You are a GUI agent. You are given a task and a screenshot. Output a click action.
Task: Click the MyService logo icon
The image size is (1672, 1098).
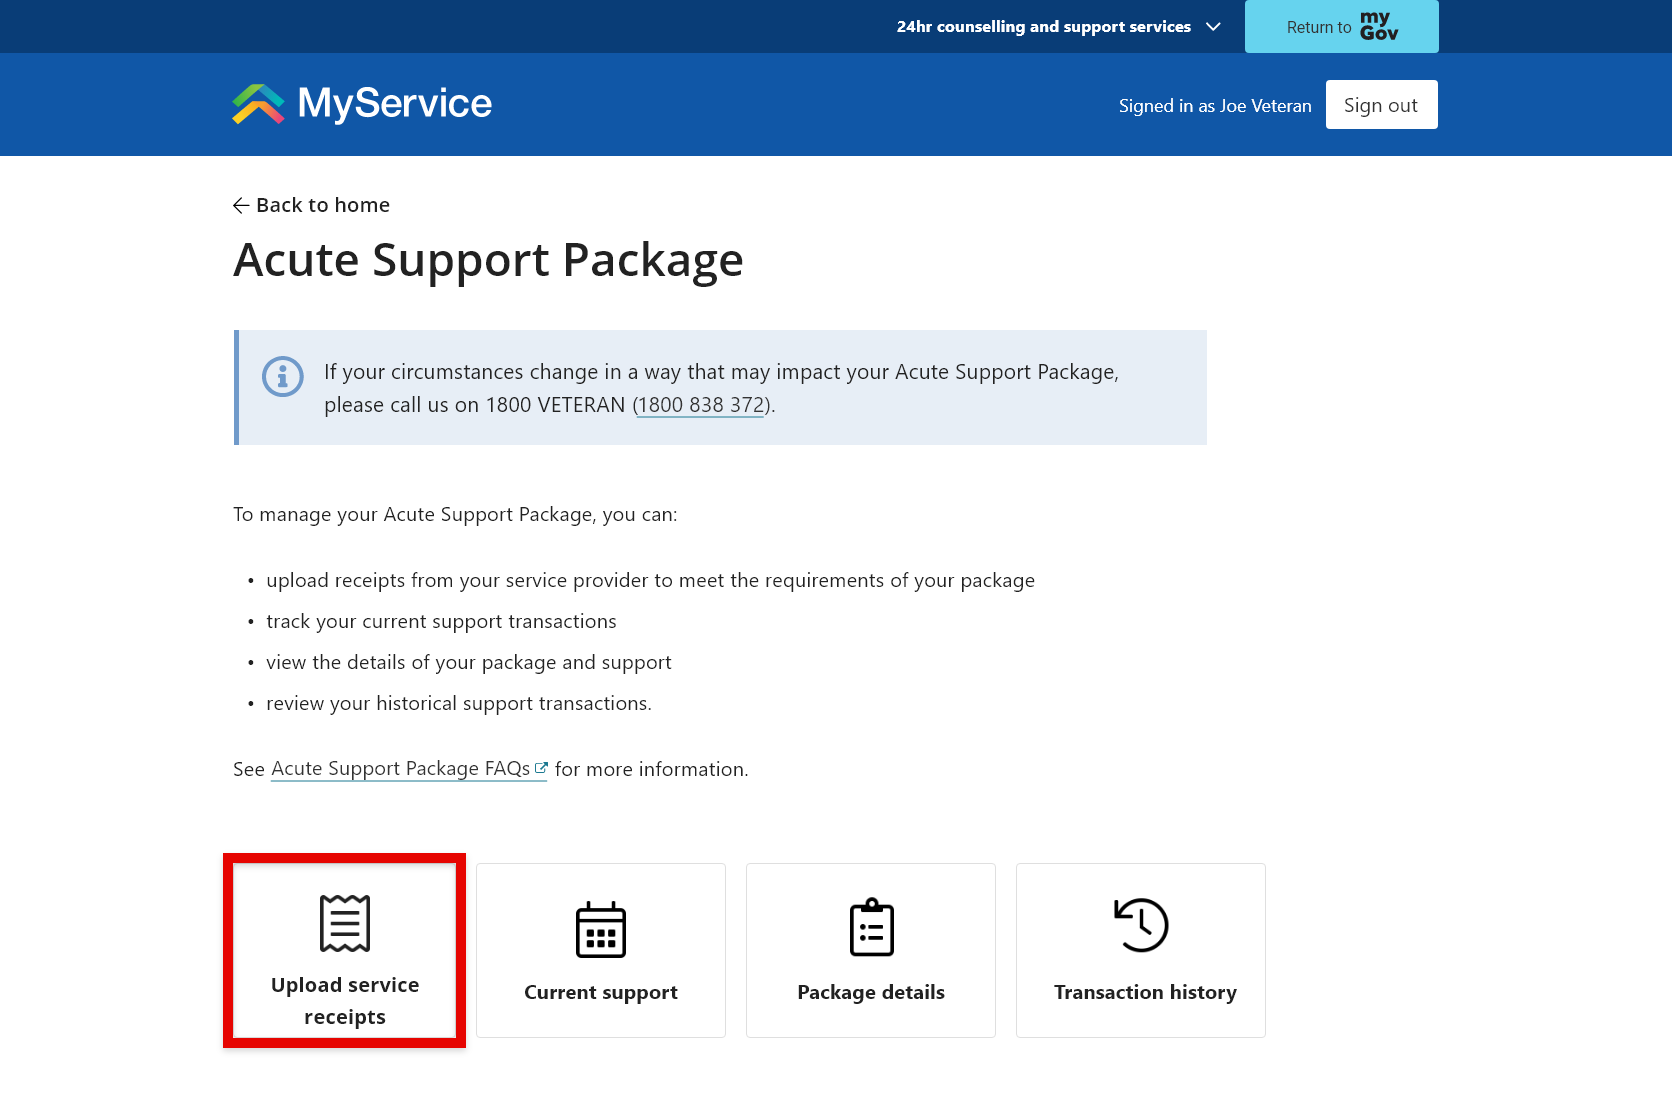258,104
